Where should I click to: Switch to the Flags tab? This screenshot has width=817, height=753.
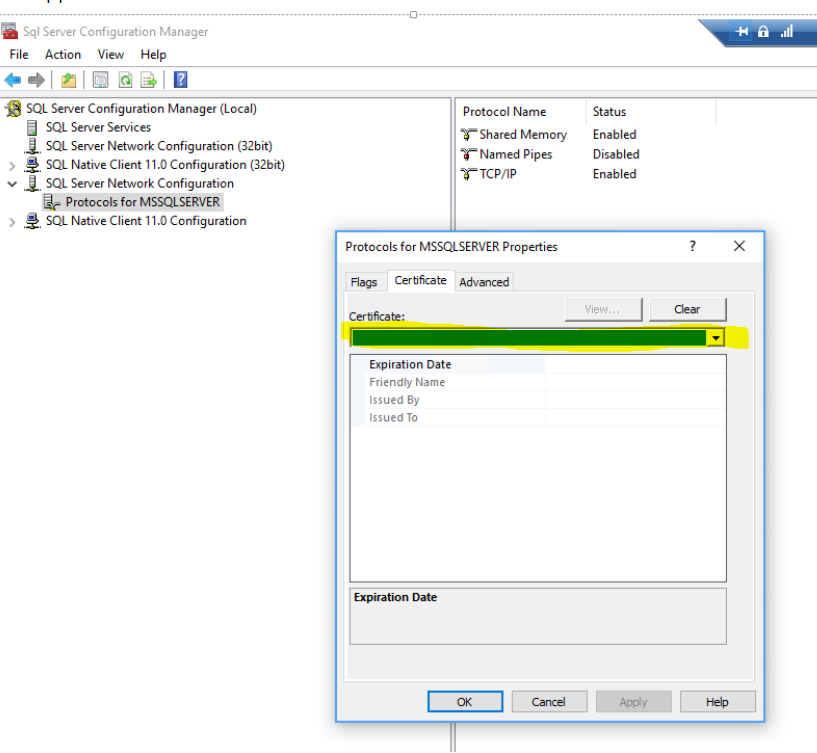coord(364,282)
